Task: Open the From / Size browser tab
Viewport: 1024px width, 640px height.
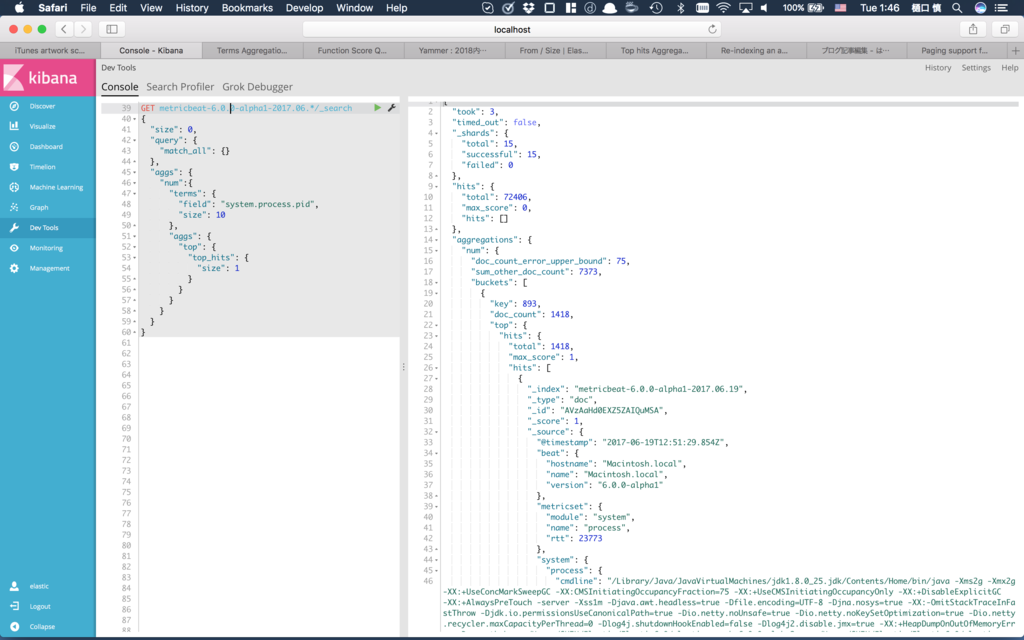Action: click(x=554, y=50)
